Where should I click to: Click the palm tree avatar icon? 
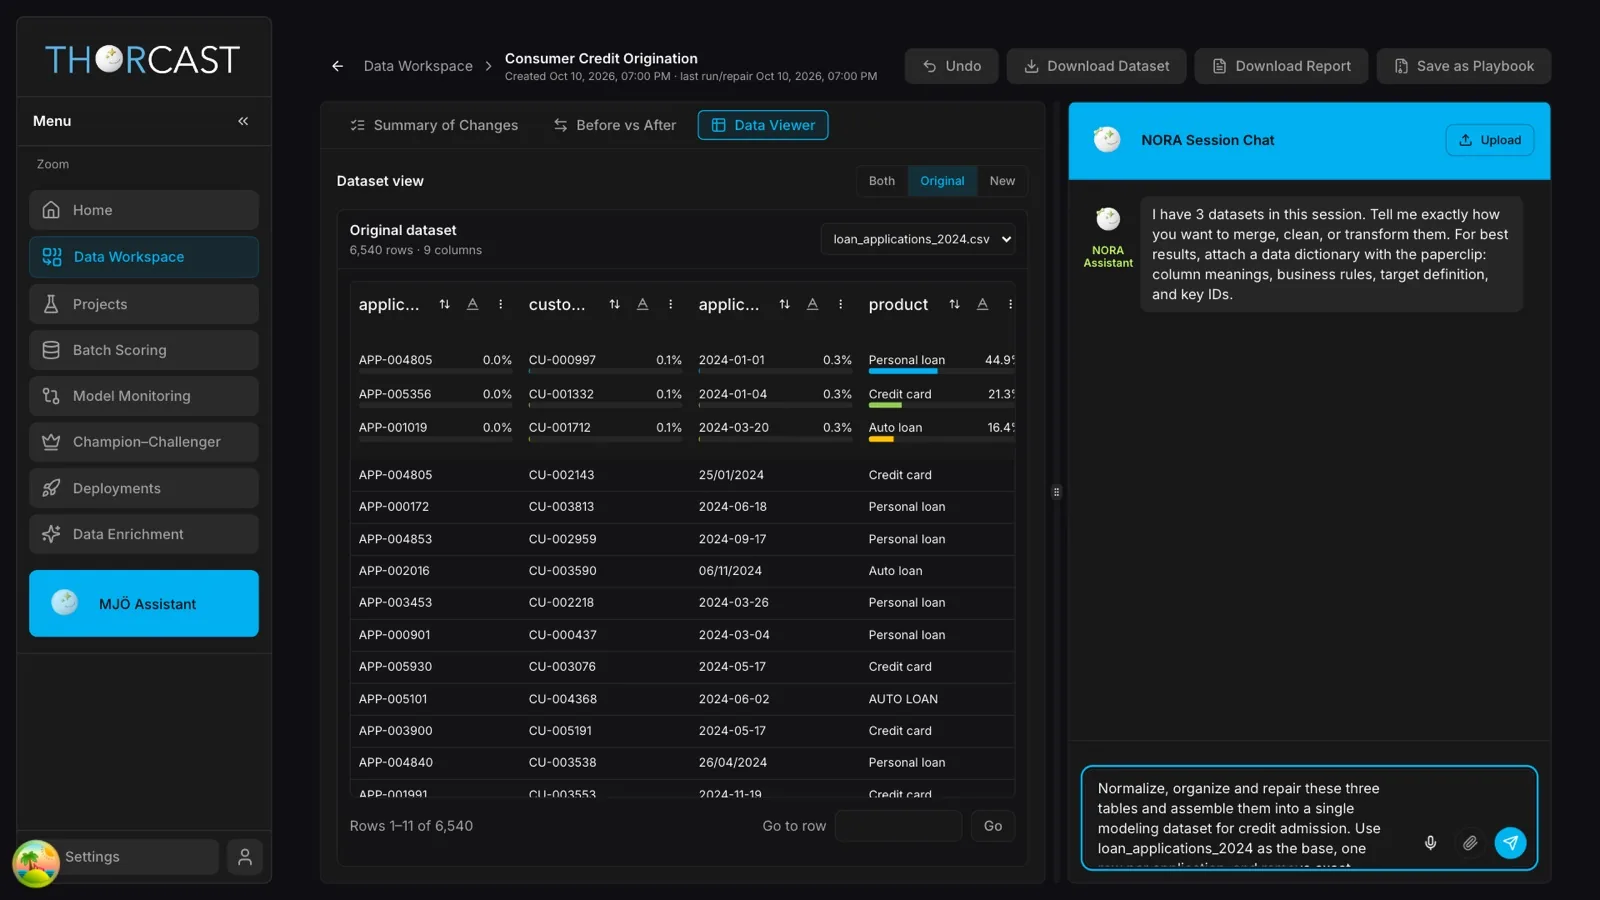pos(36,863)
